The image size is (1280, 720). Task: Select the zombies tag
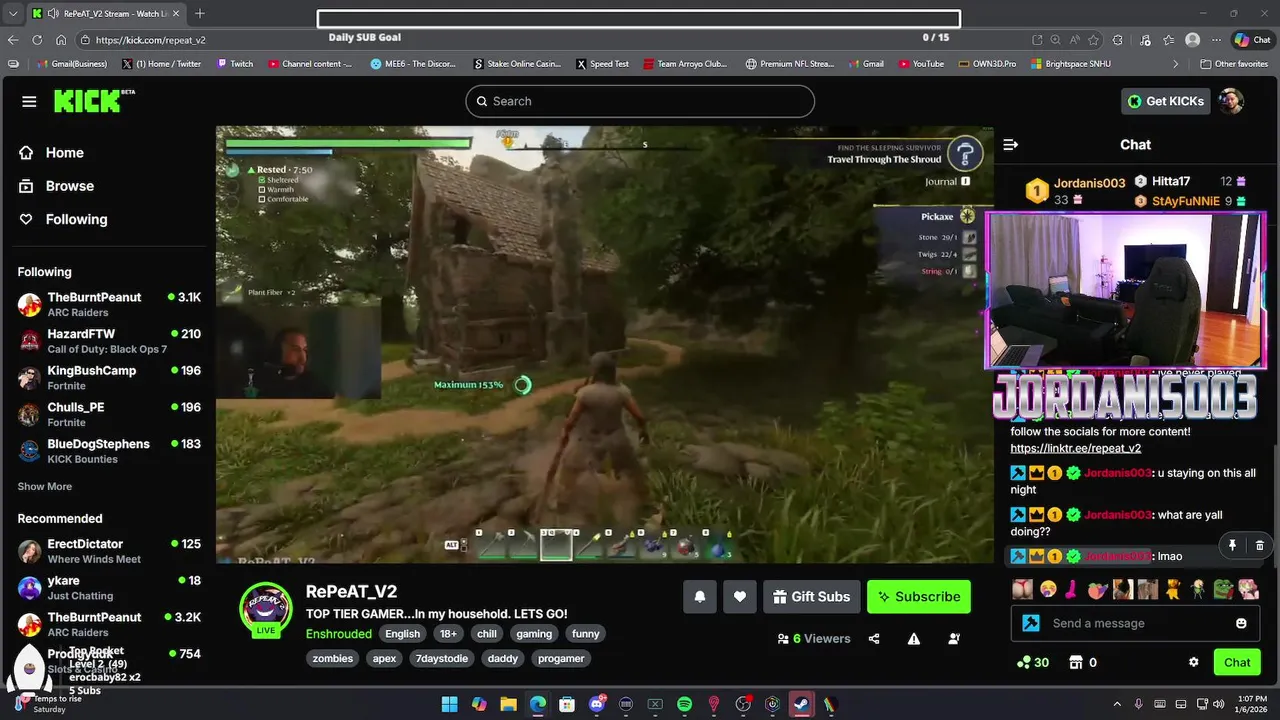tap(332, 659)
